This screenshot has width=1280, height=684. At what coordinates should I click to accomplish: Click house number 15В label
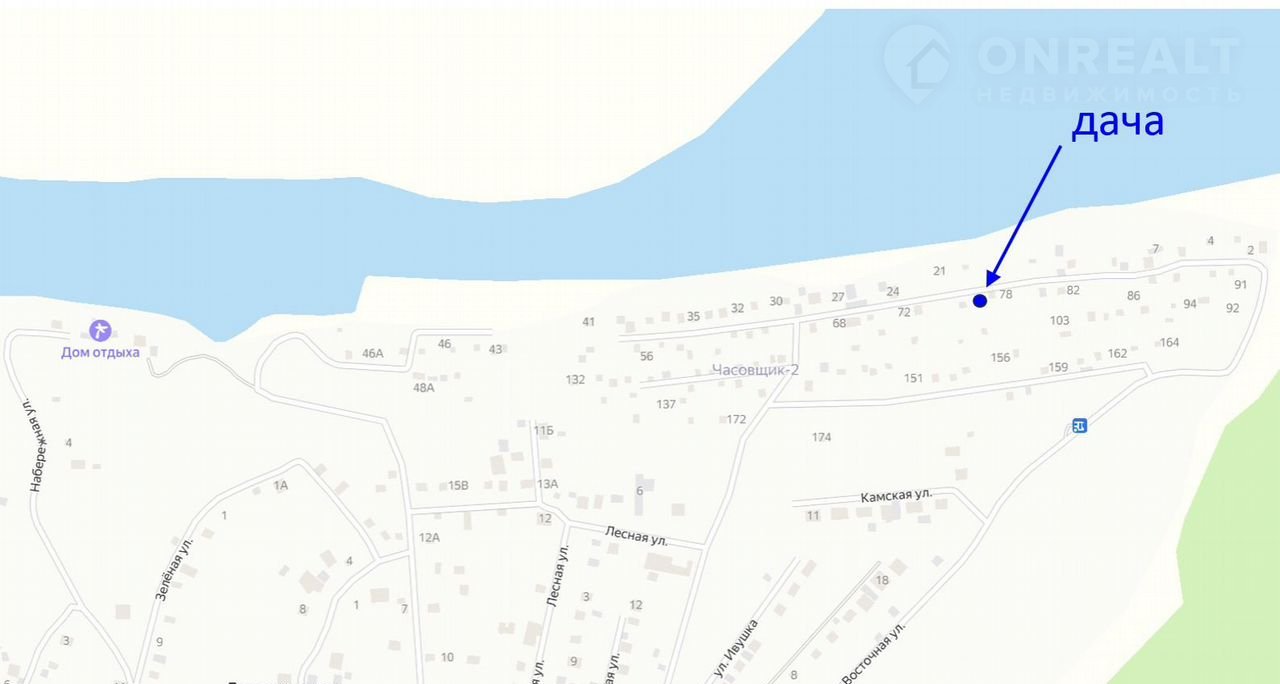[x=458, y=485]
